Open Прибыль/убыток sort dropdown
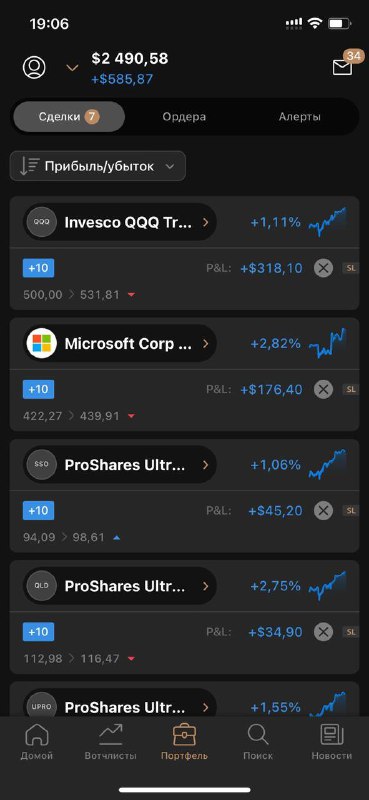This screenshot has height=800, width=369. [x=98, y=166]
